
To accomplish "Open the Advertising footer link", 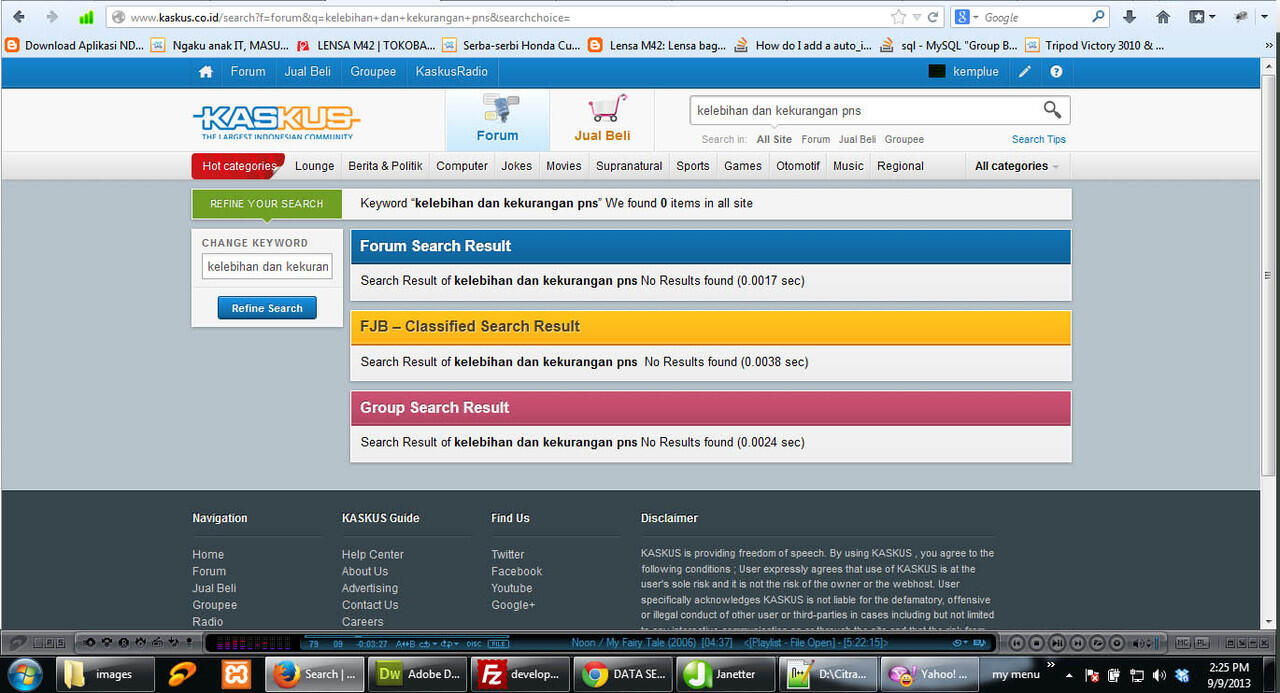I will pyautogui.click(x=370, y=589).
